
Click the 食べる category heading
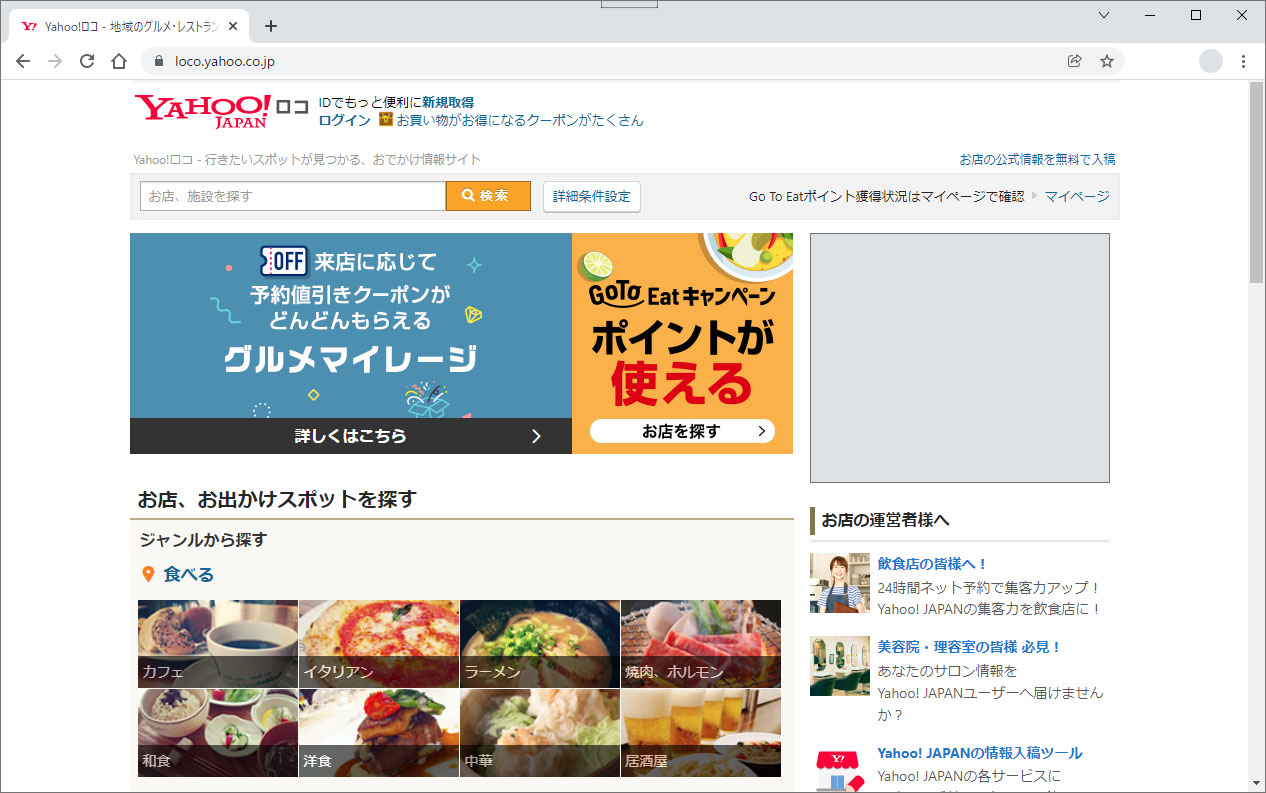point(188,575)
